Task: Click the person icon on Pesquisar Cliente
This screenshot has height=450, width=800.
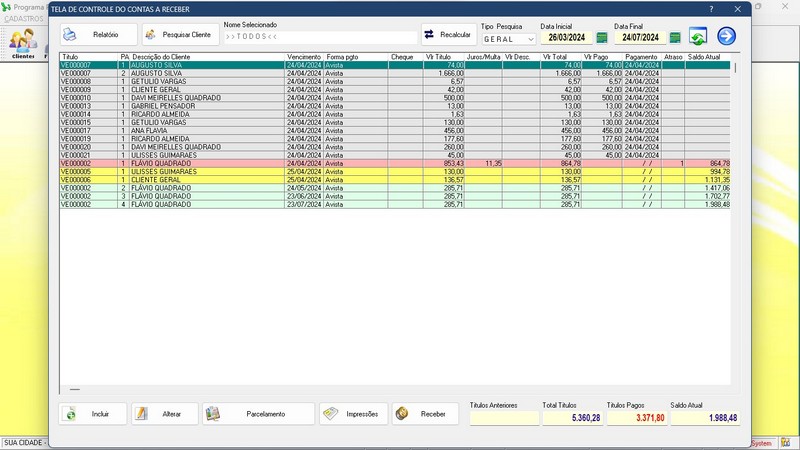Action: (x=150, y=35)
